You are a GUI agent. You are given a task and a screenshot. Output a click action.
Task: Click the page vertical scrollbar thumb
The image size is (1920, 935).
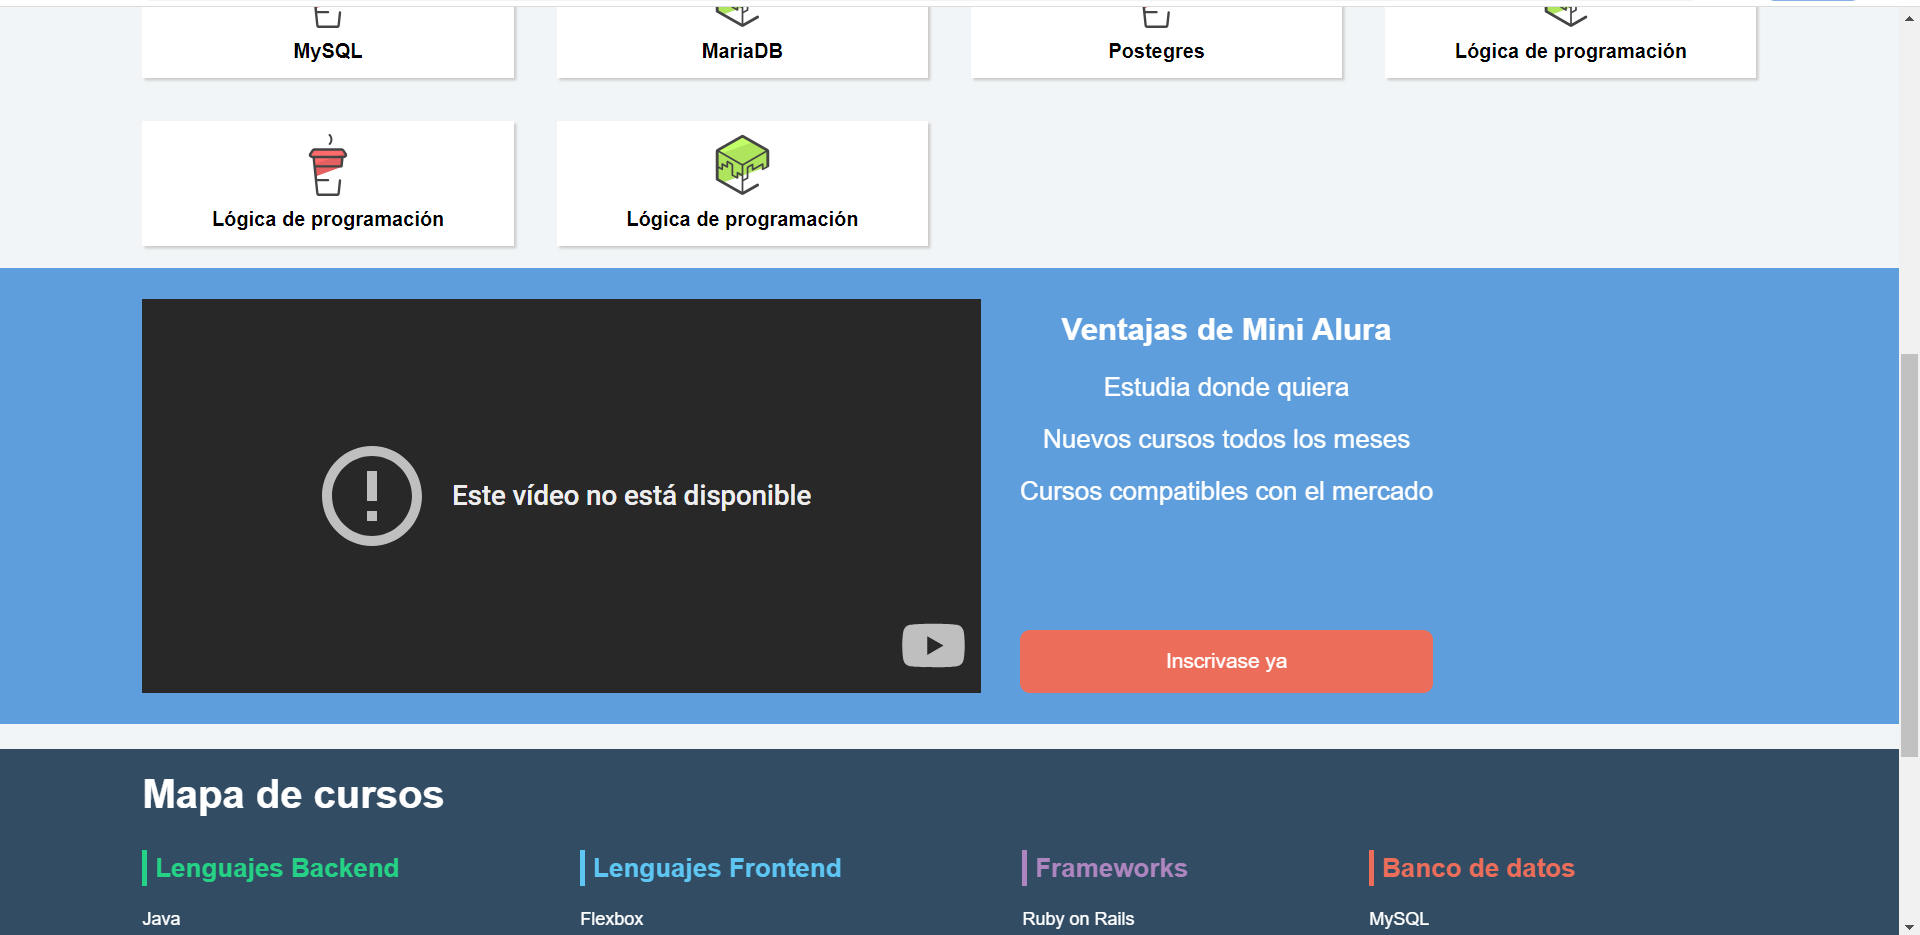click(1909, 555)
